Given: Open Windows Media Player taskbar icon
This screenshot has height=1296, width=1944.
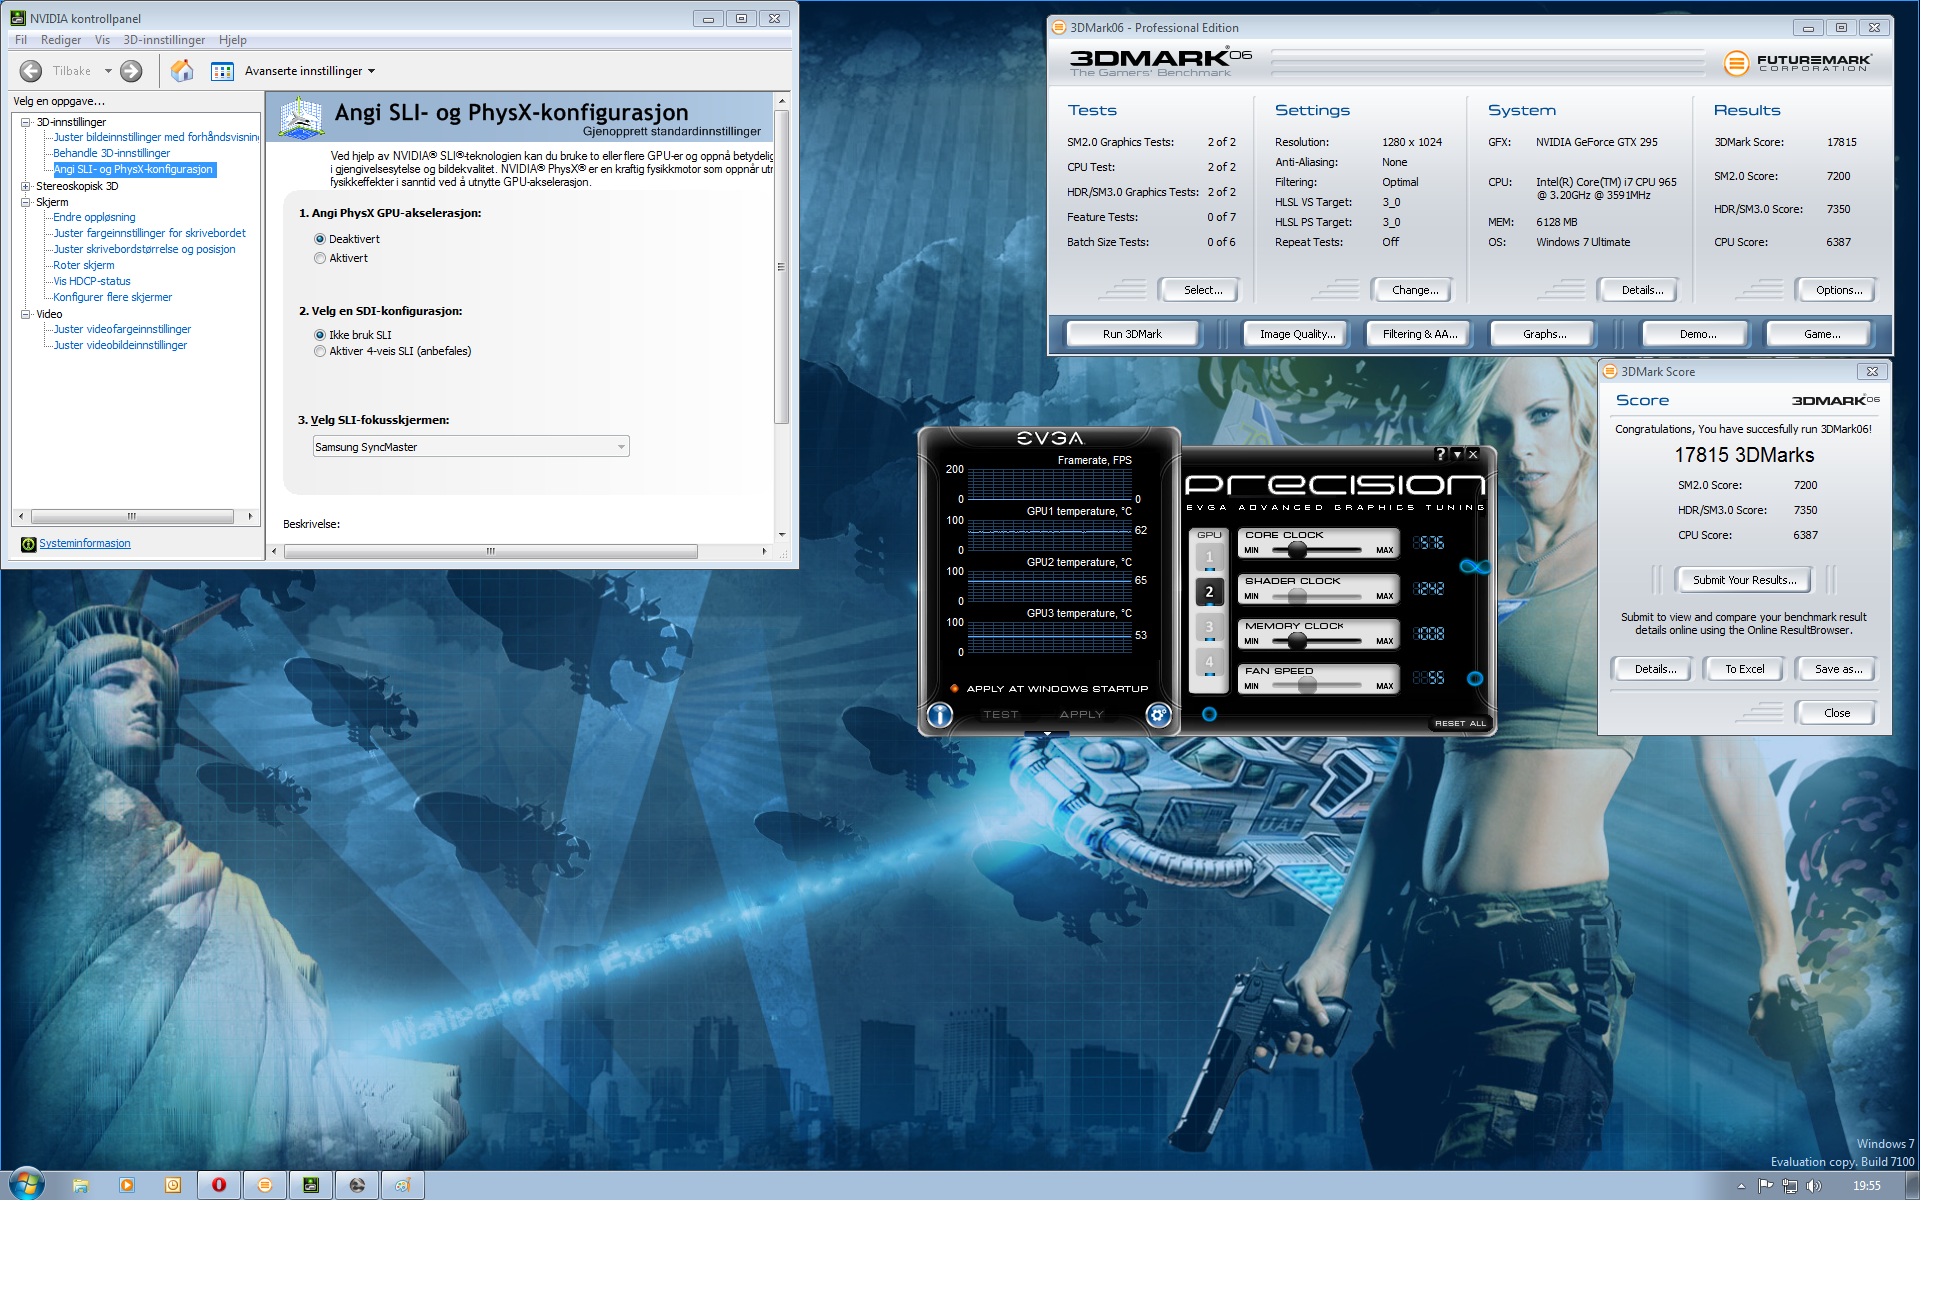Looking at the screenshot, I should click(x=127, y=1185).
